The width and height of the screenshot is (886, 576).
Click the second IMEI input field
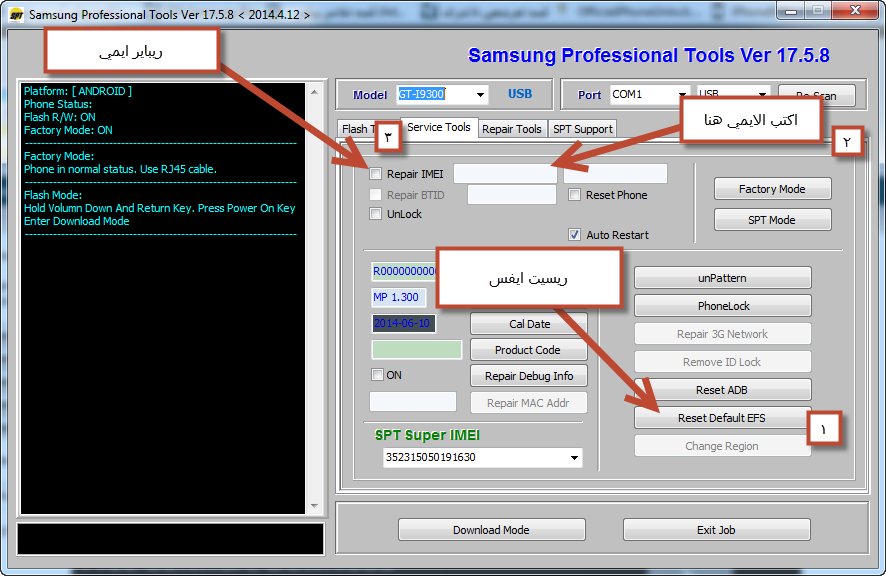point(615,174)
